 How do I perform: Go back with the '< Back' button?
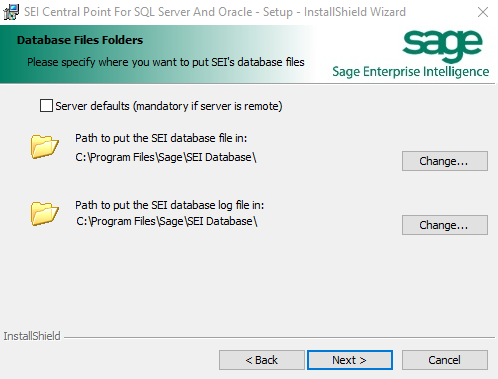coord(262,360)
